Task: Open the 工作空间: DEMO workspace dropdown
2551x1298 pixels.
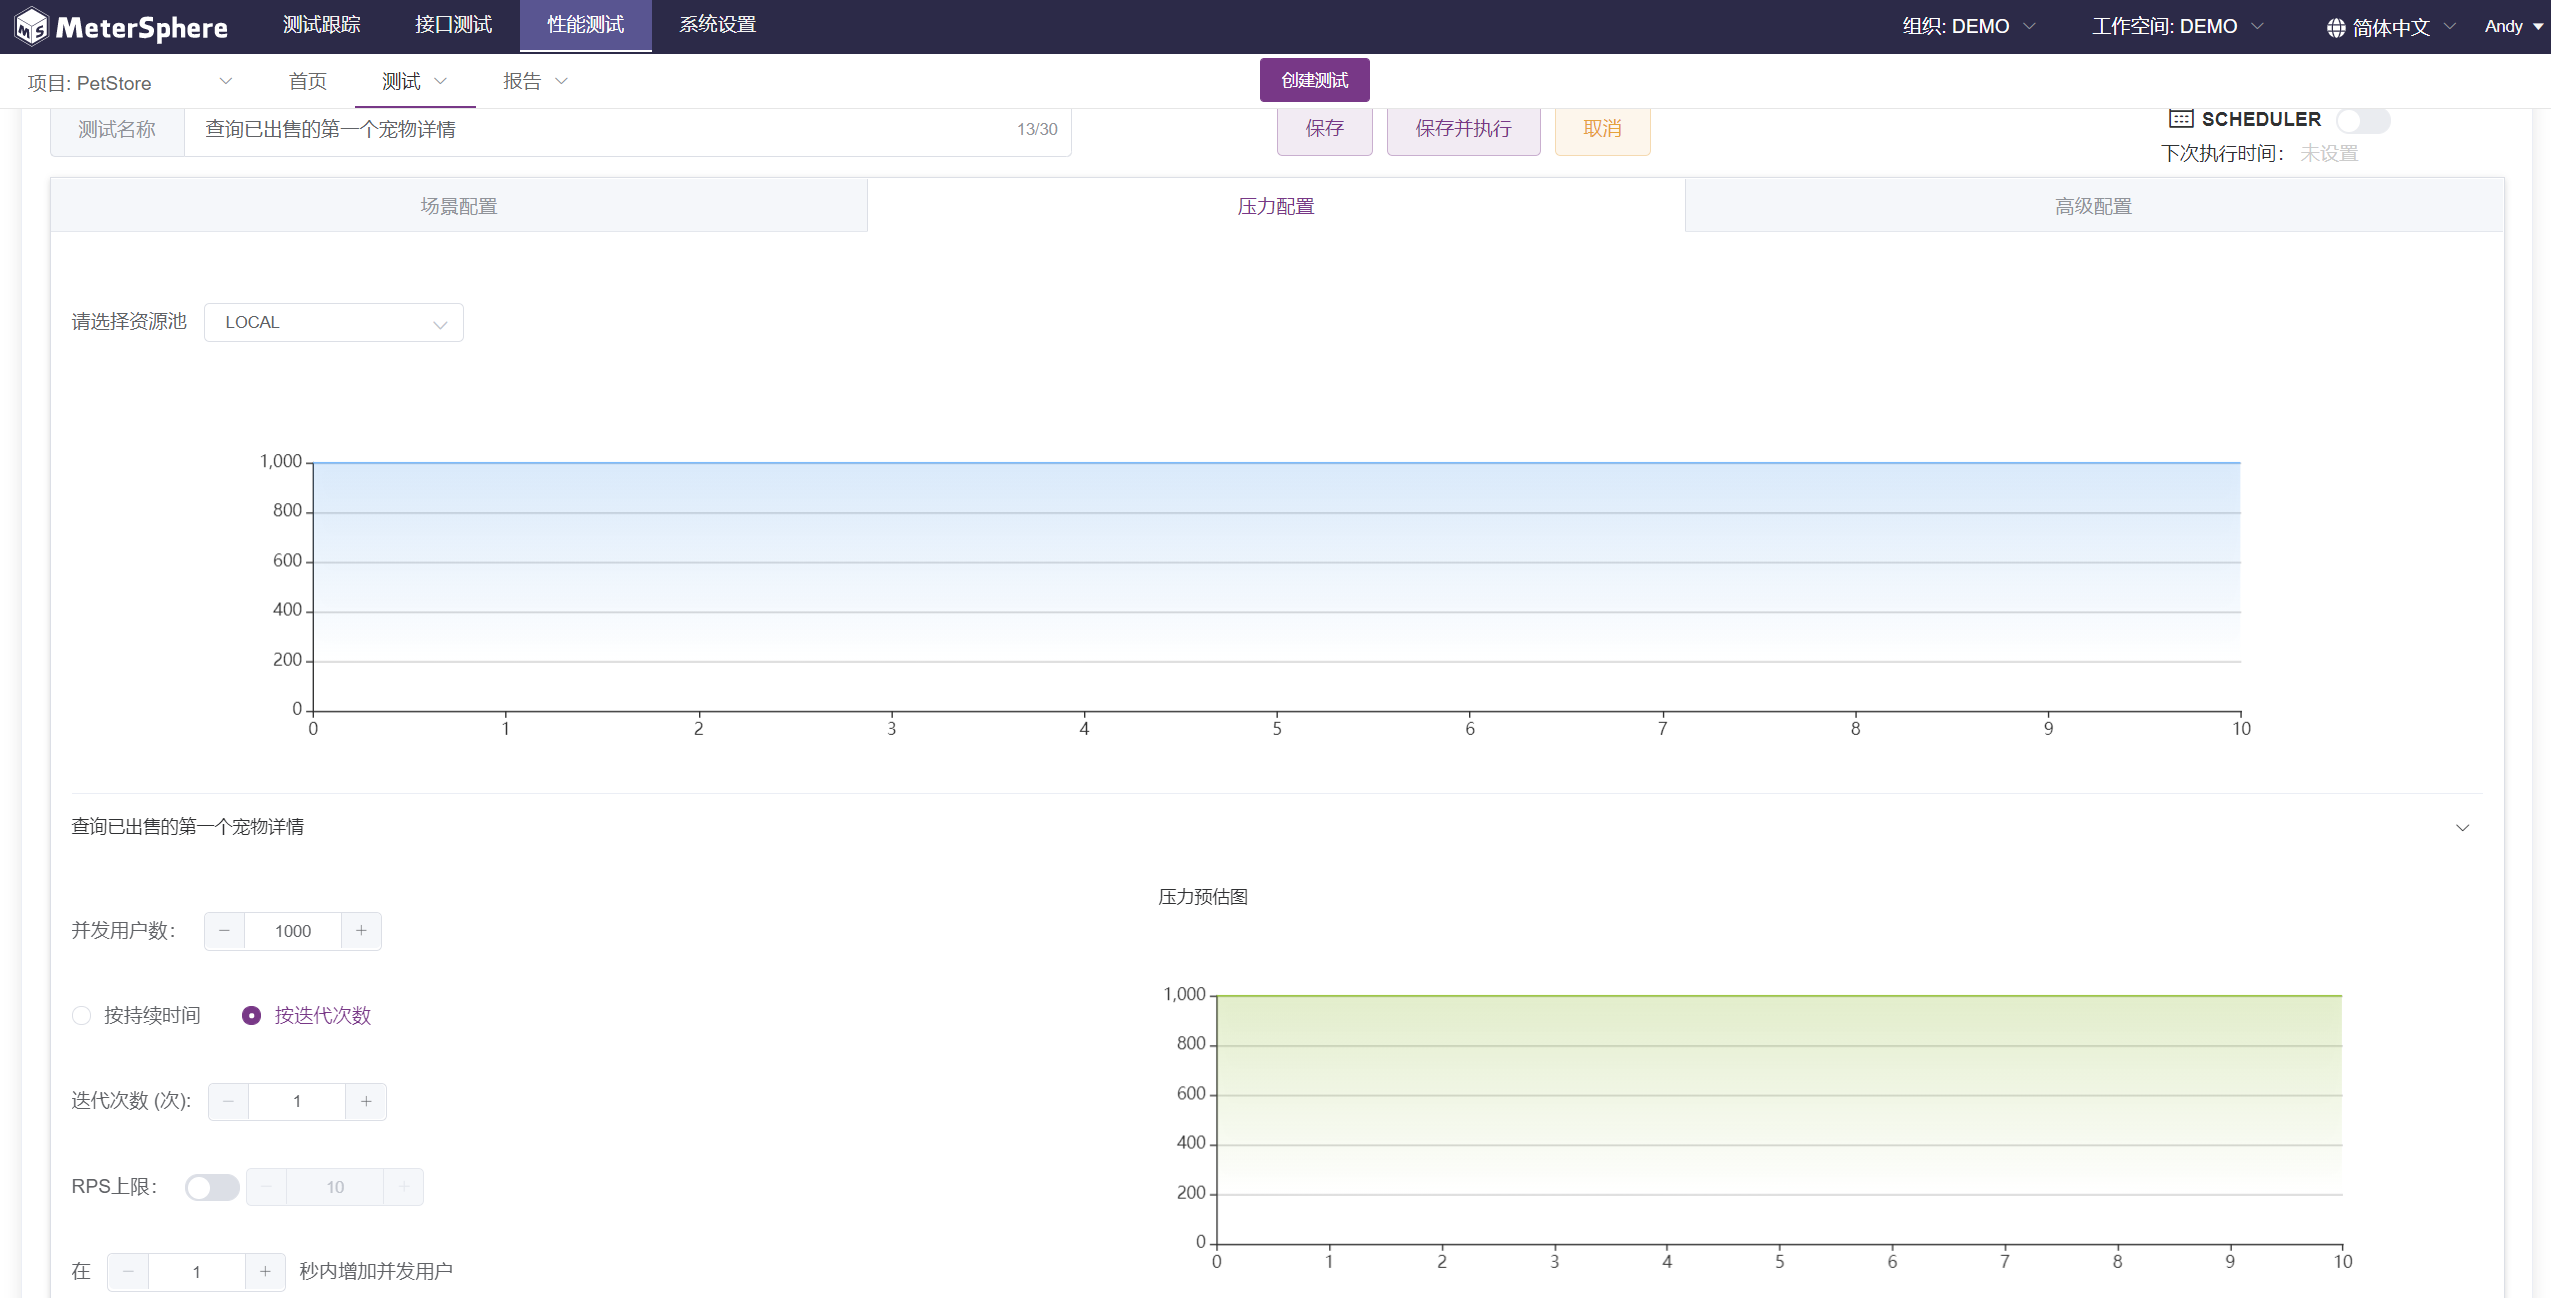Action: pyautogui.click(x=2177, y=27)
